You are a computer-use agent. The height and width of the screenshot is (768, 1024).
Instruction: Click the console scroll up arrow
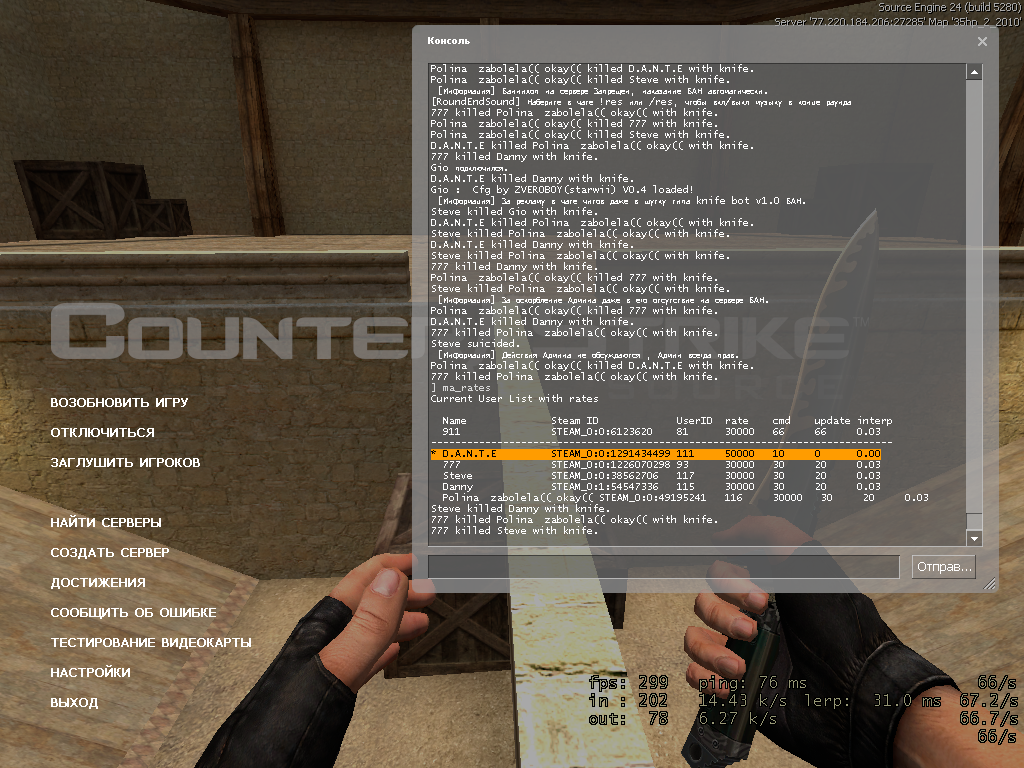(x=974, y=72)
